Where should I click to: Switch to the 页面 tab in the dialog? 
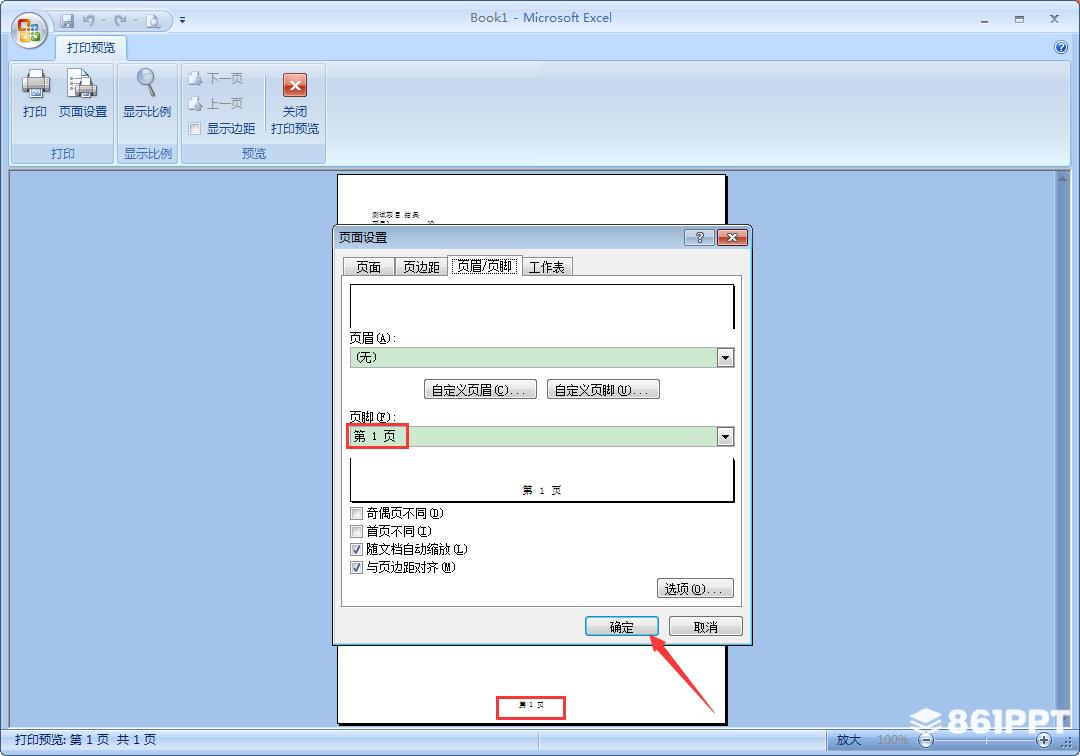[x=368, y=267]
